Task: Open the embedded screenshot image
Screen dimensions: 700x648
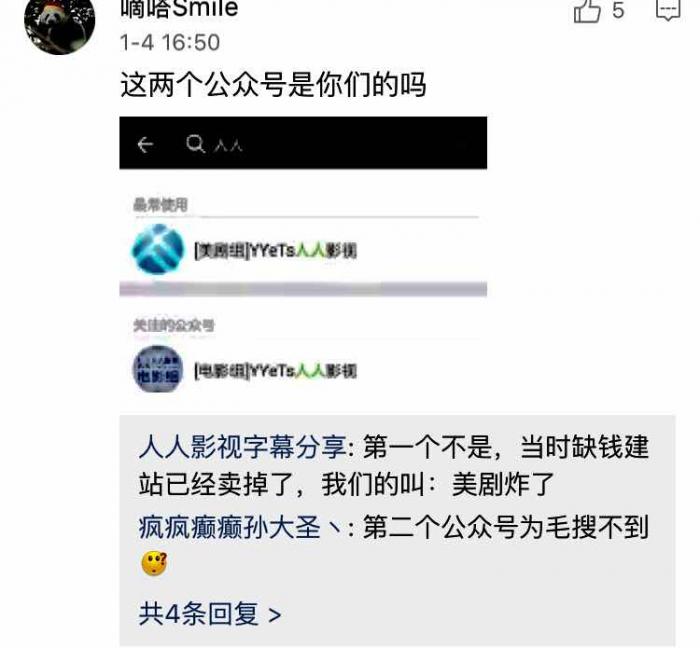Action: (x=303, y=258)
